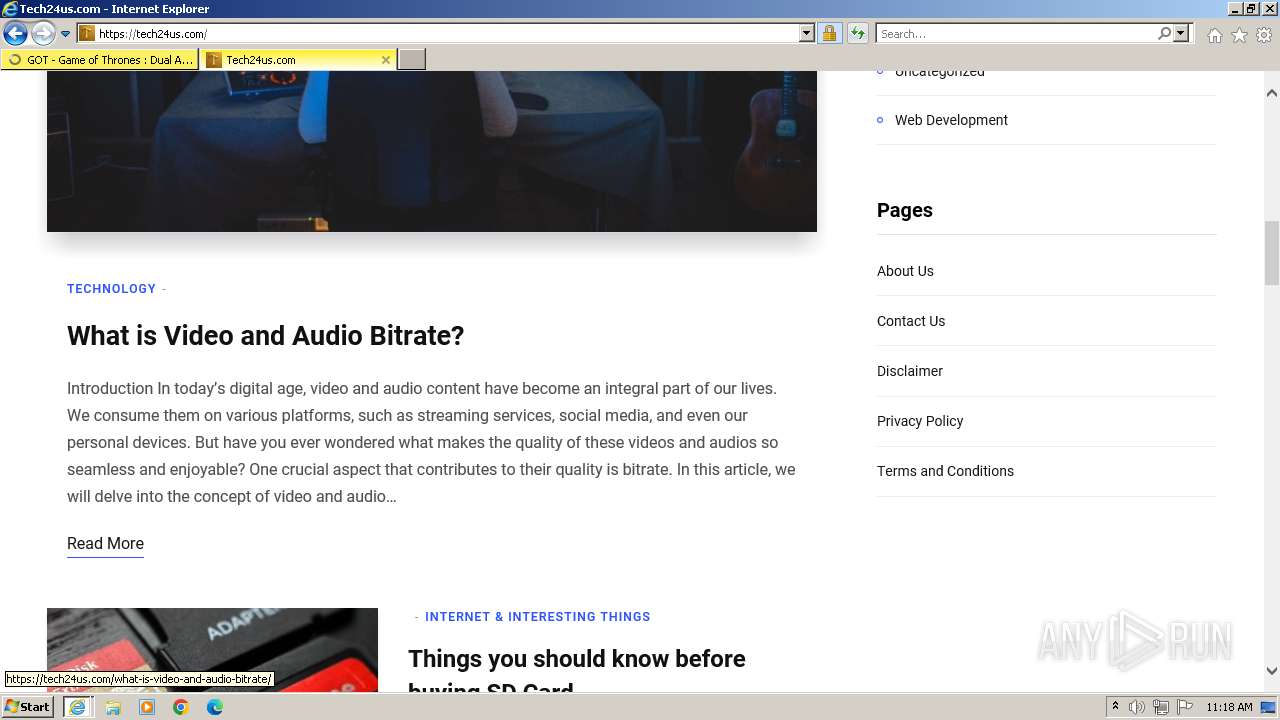The image size is (1280, 720).
Task: Click the scrollbar down arrow
Action: pyautogui.click(x=1272, y=671)
